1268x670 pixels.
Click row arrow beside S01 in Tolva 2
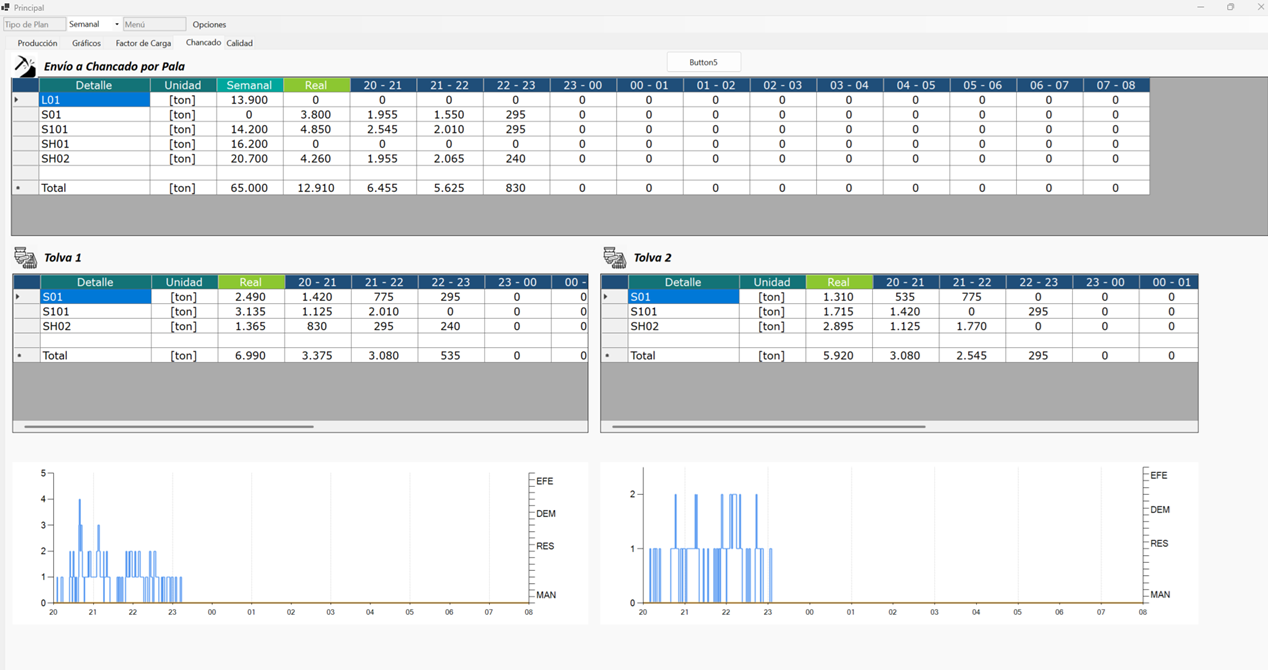point(606,297)
